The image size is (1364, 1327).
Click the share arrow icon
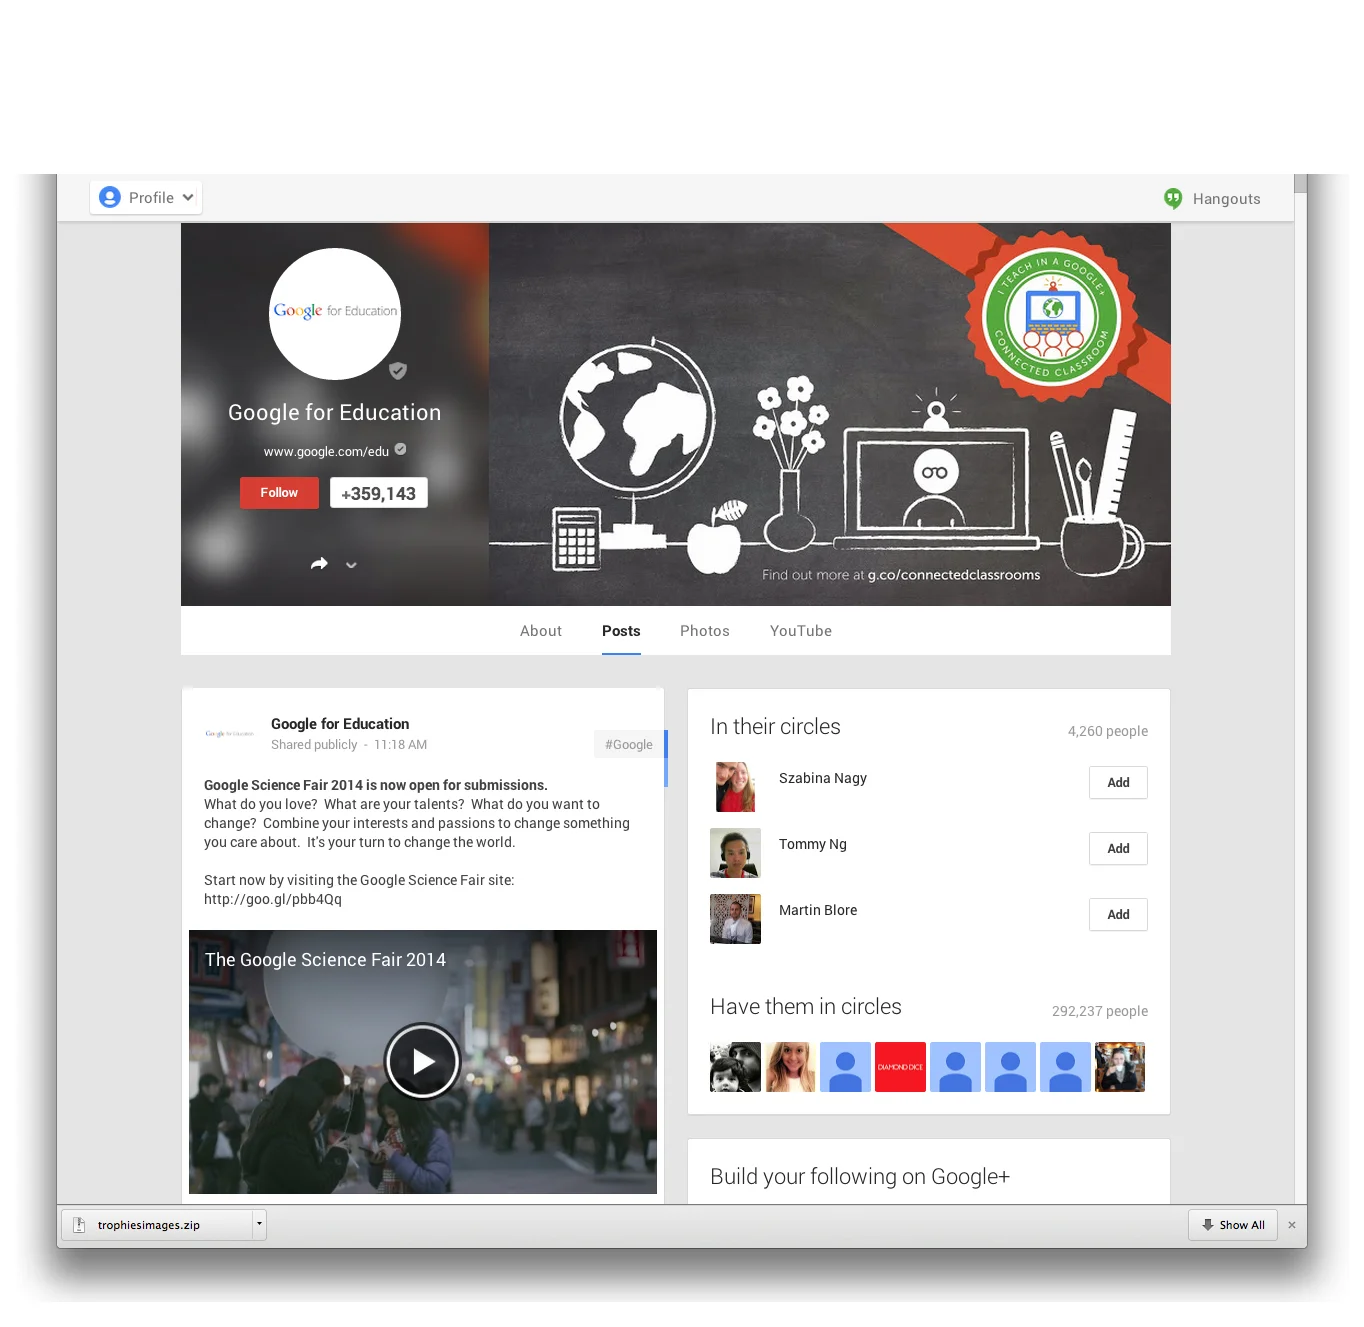pyautogui.click(x=319, y=564)
